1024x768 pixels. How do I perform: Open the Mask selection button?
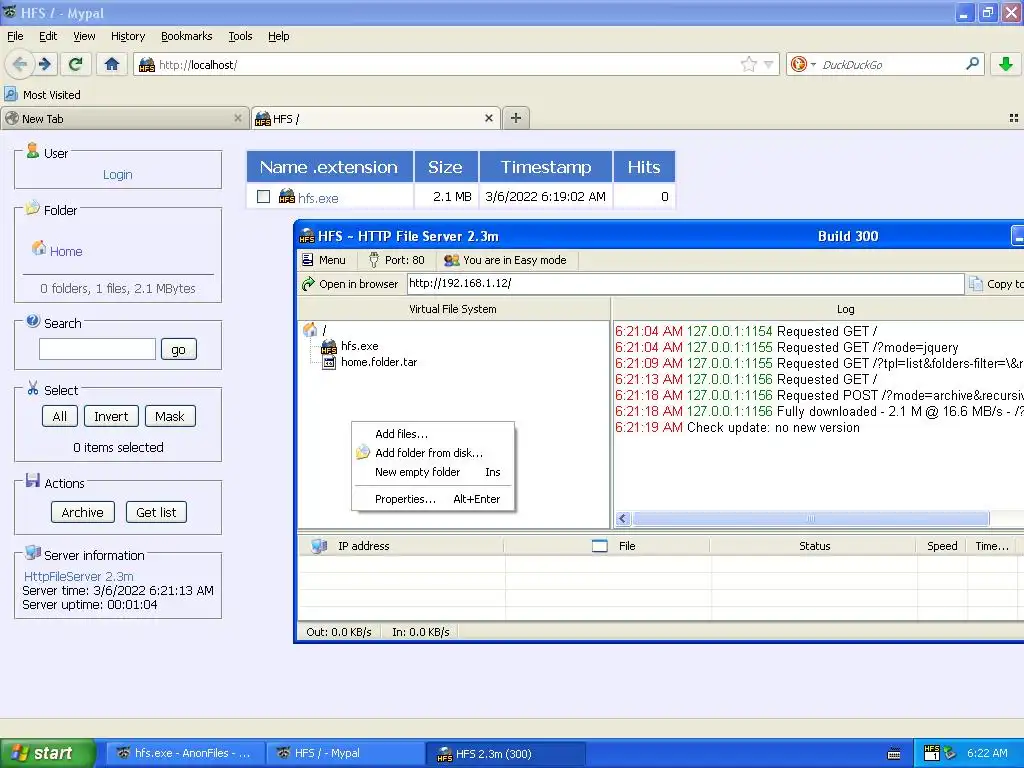pyautogui.click(x=170, y=417)
